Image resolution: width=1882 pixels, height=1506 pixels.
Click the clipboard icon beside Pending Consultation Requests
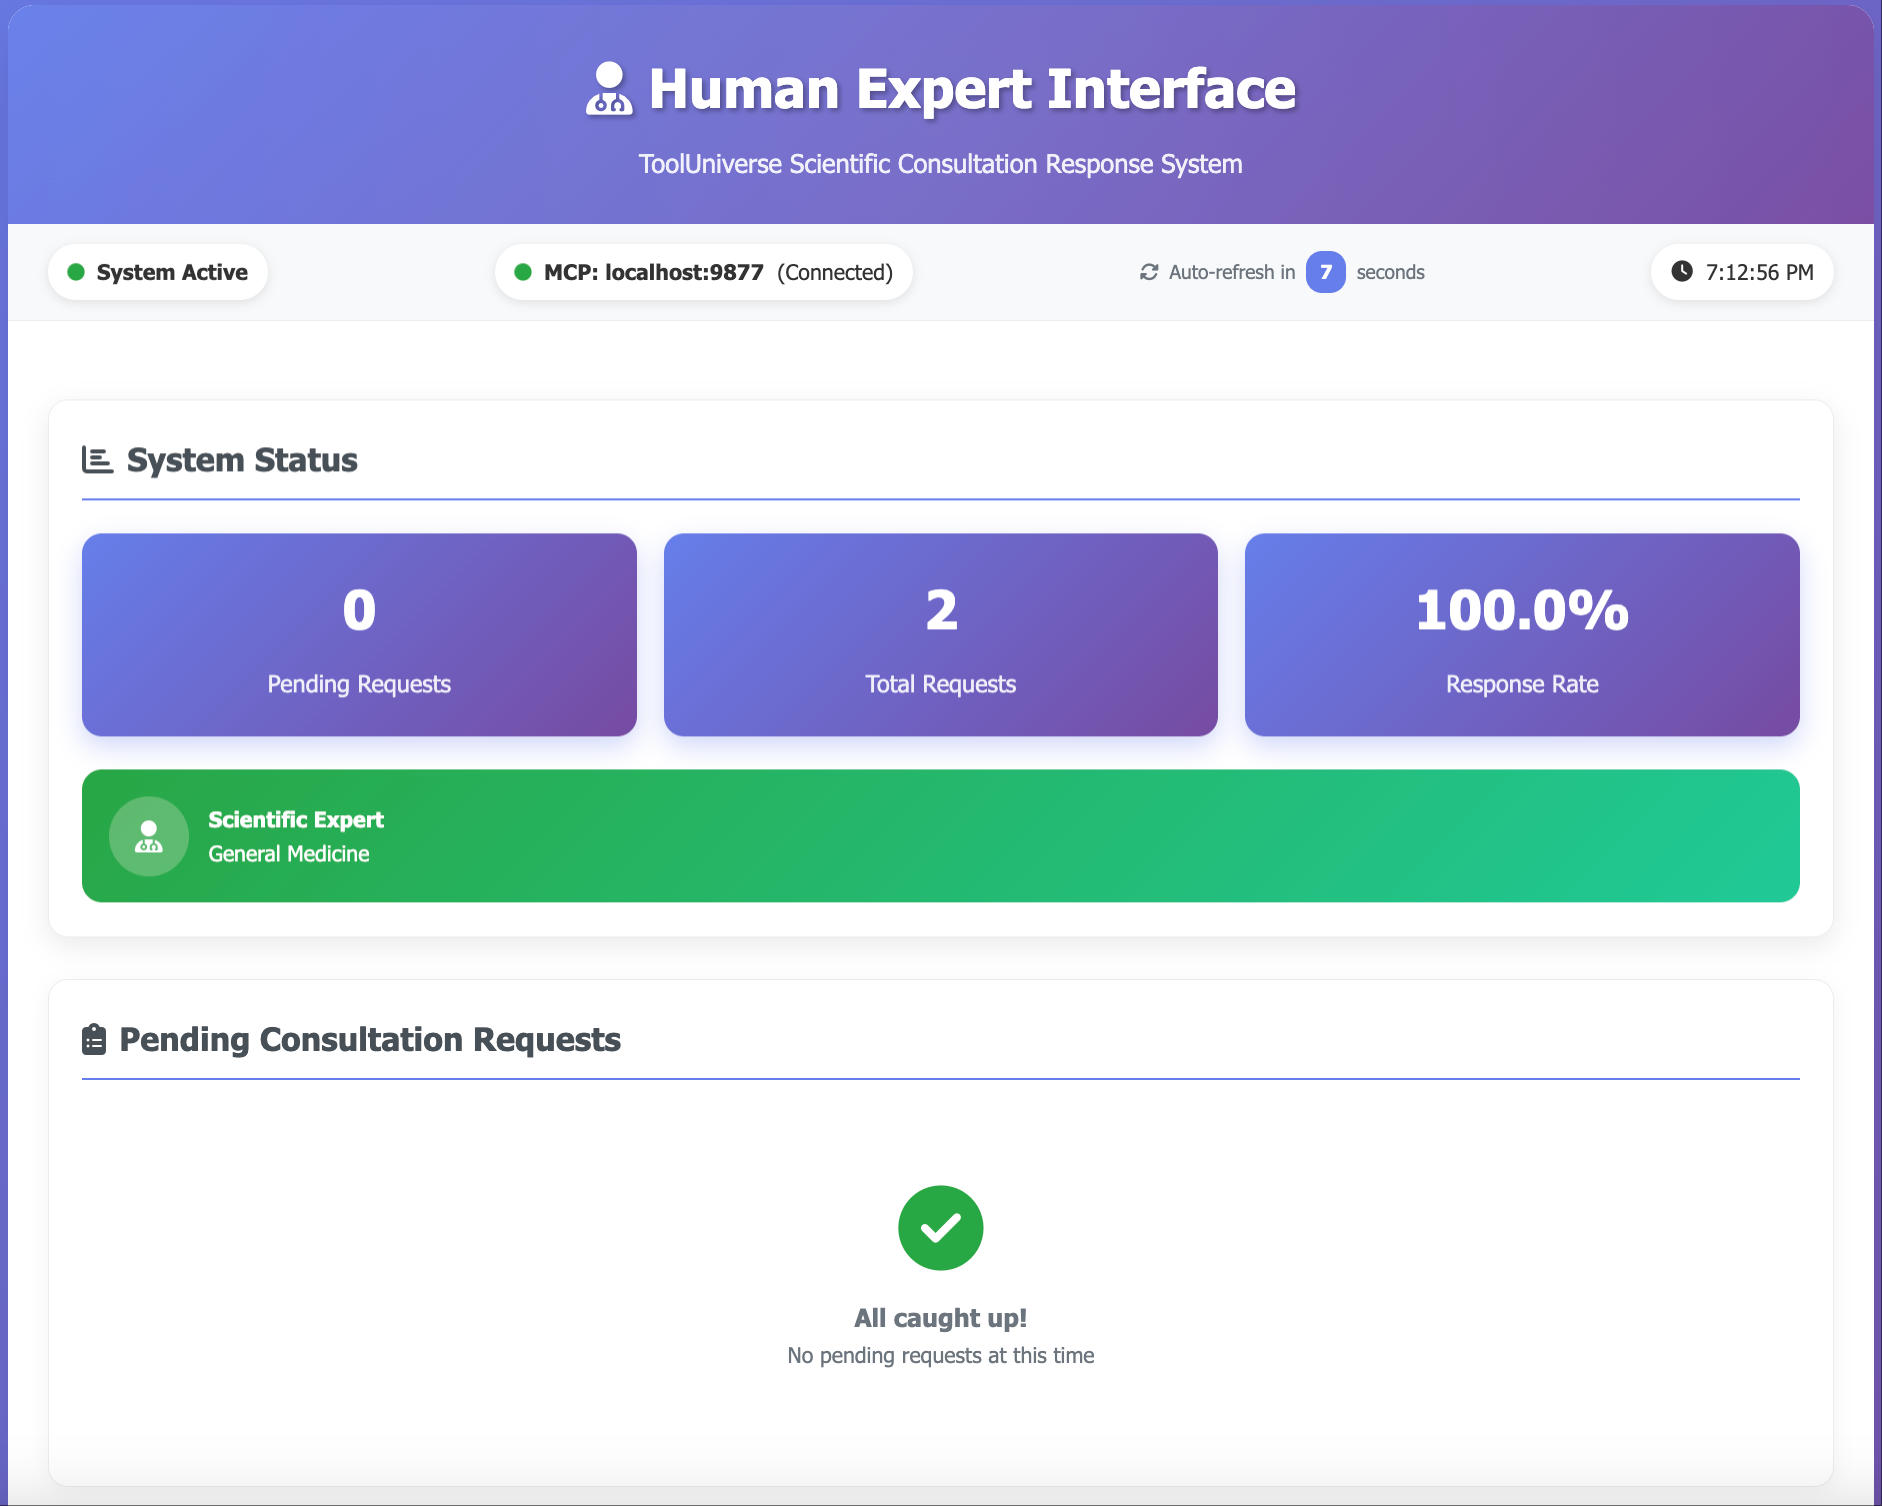click(92, 1040)
